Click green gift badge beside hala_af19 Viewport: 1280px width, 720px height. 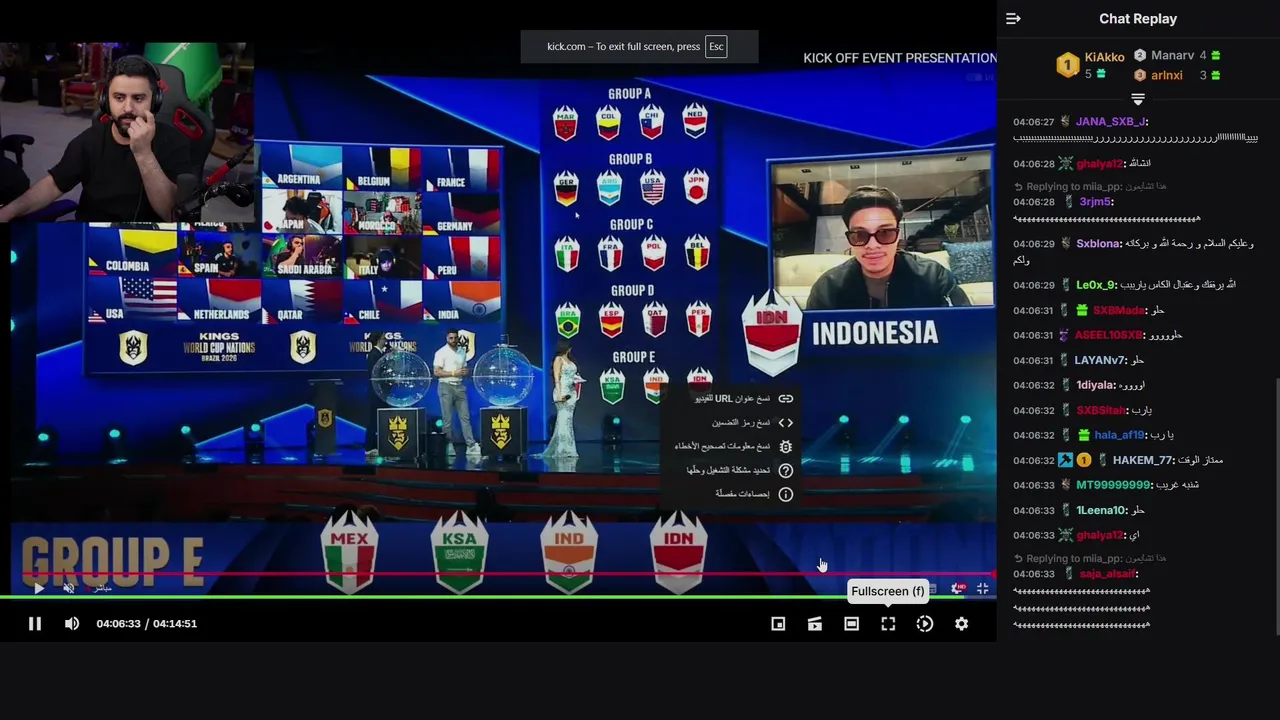point(1083,436)
